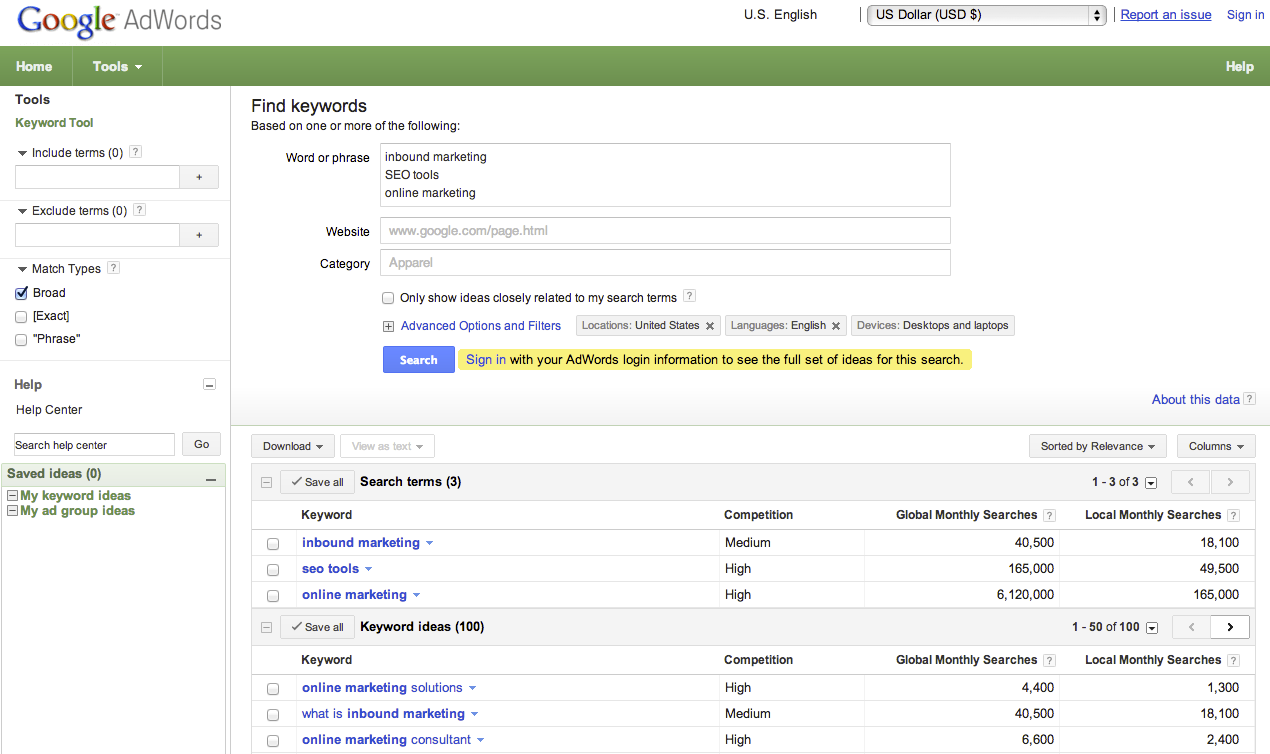Viewport: 1270px width, 754px height.
Task: Focus the Include terms input field
Action: click(97, 177)
